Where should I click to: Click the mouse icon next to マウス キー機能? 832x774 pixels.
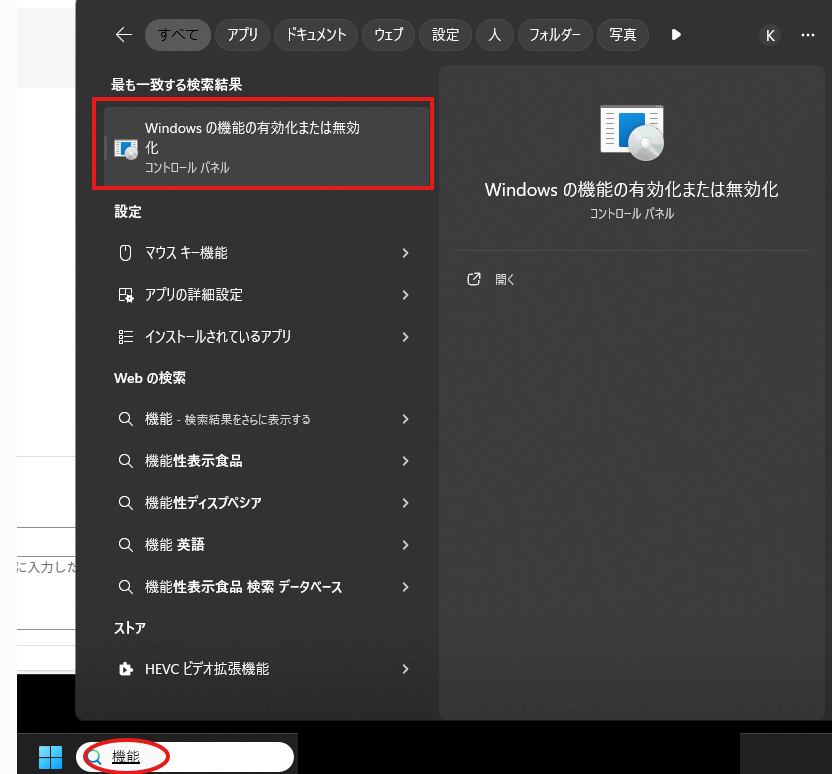point(125,253)
